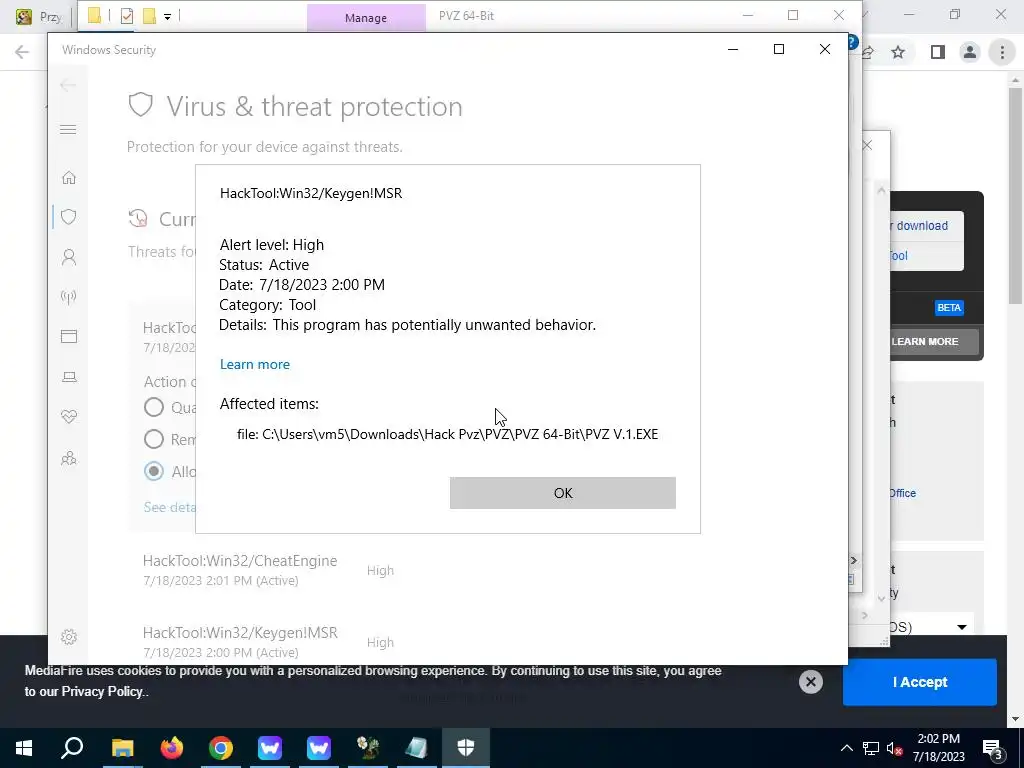This screenshot has height=768, width=1024.
Task: Open Family options icon in sidebar
Action: [x=69, y=458]
